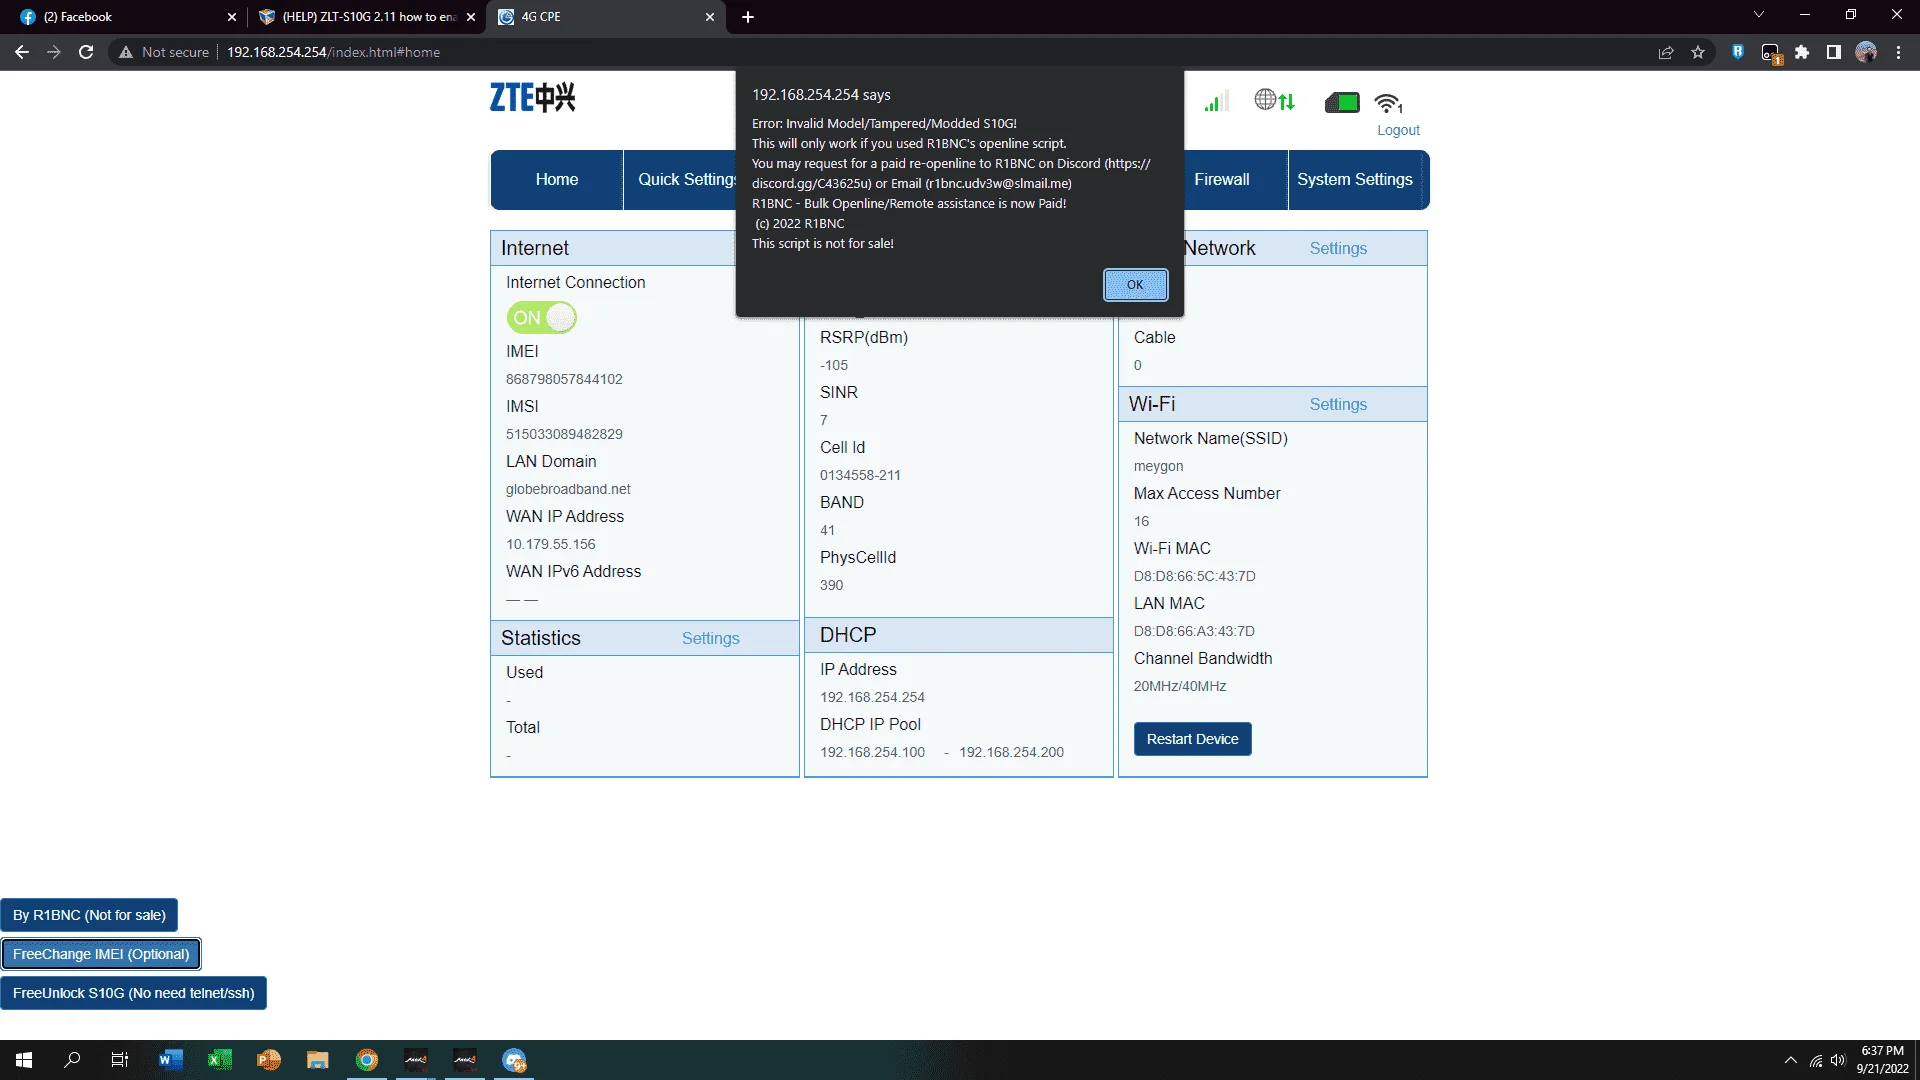Close the Facebook tab

point(232,17)
